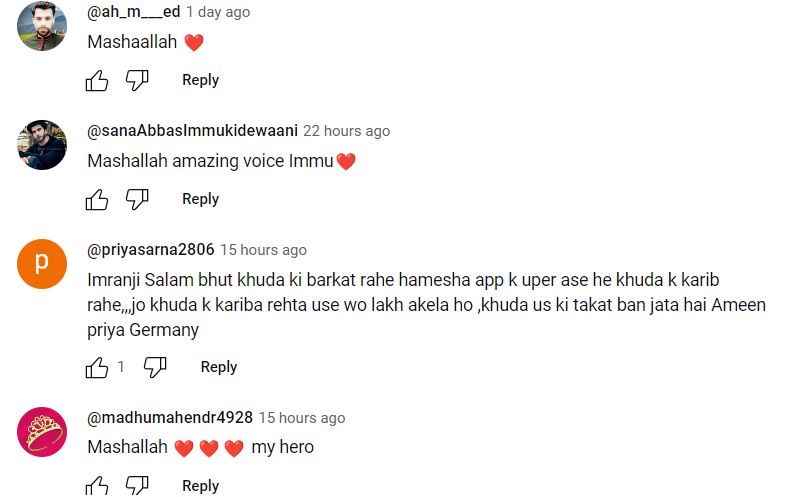Open @madhumahendr4928's channel via username
Viewport: 785px width, 497px height.
[170, 417]
